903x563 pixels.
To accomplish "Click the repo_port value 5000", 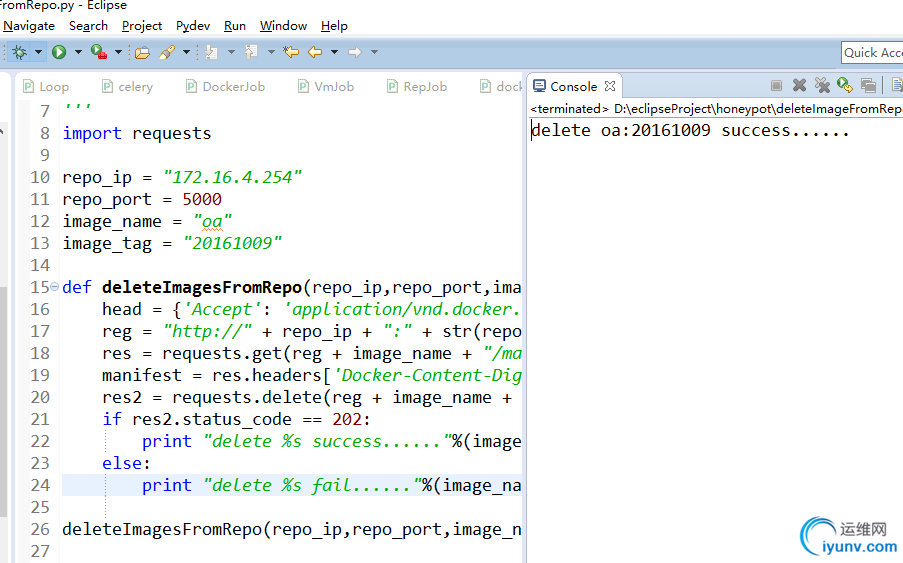I will [x=202, y=199].
